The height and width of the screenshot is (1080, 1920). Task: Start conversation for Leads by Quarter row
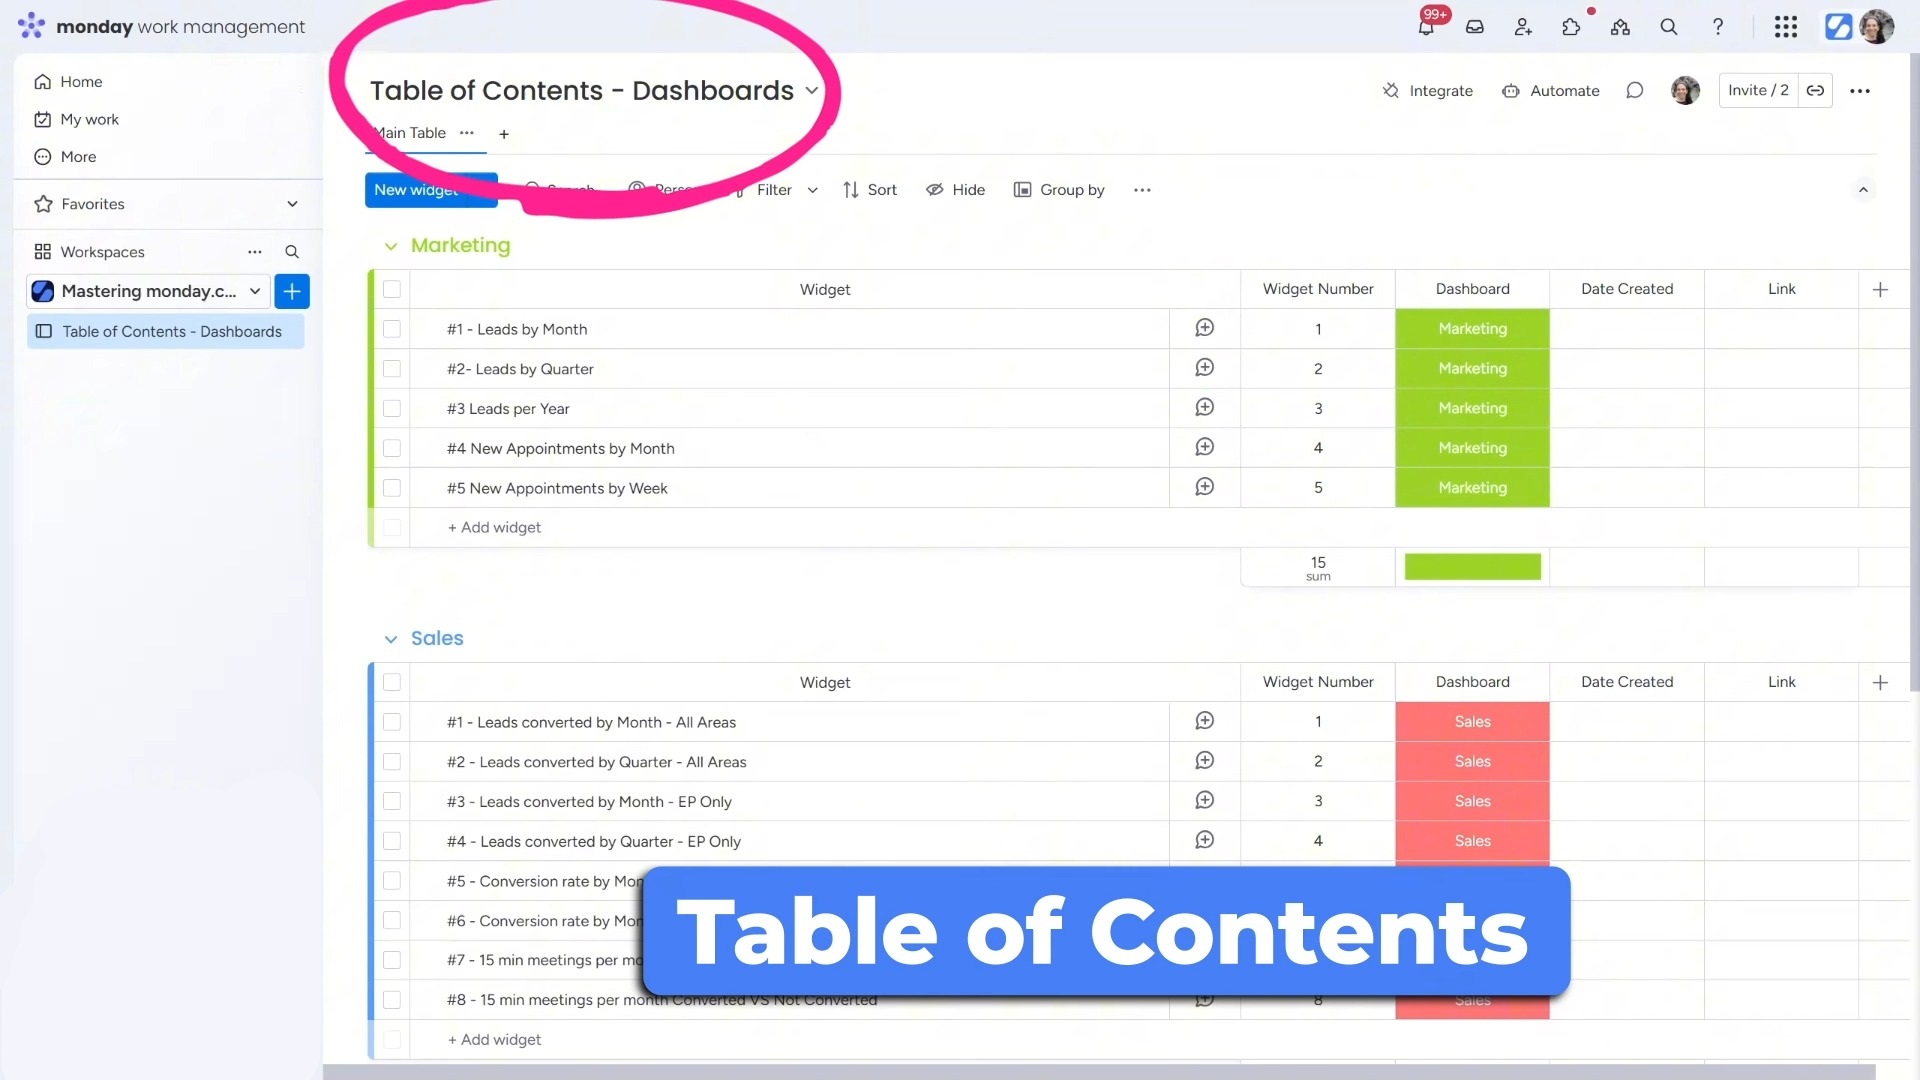pyautogui.click(x=1205, y=368)
